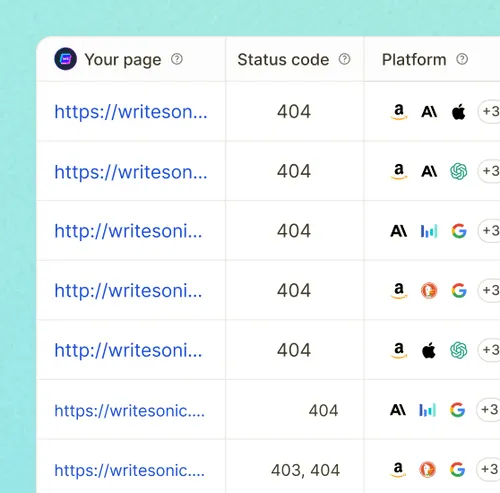Viewport: 500px width, 493px height.
Task: Click blue bar-chart icon in the https://writesonic.... 404 row
Action: [x=427, y=410]
